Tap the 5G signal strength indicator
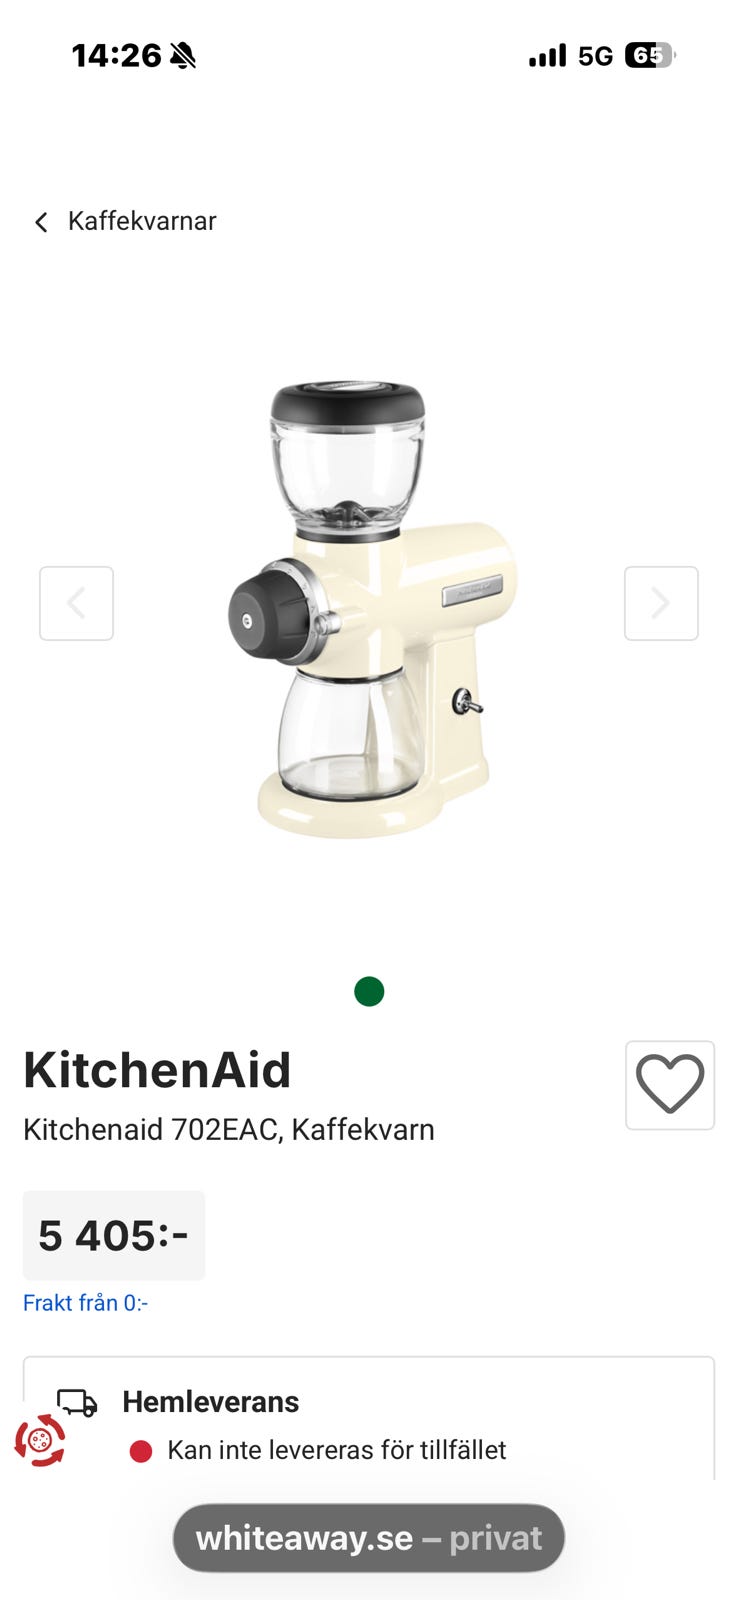This screenshot has height=1600, width=738. [571, 56]
